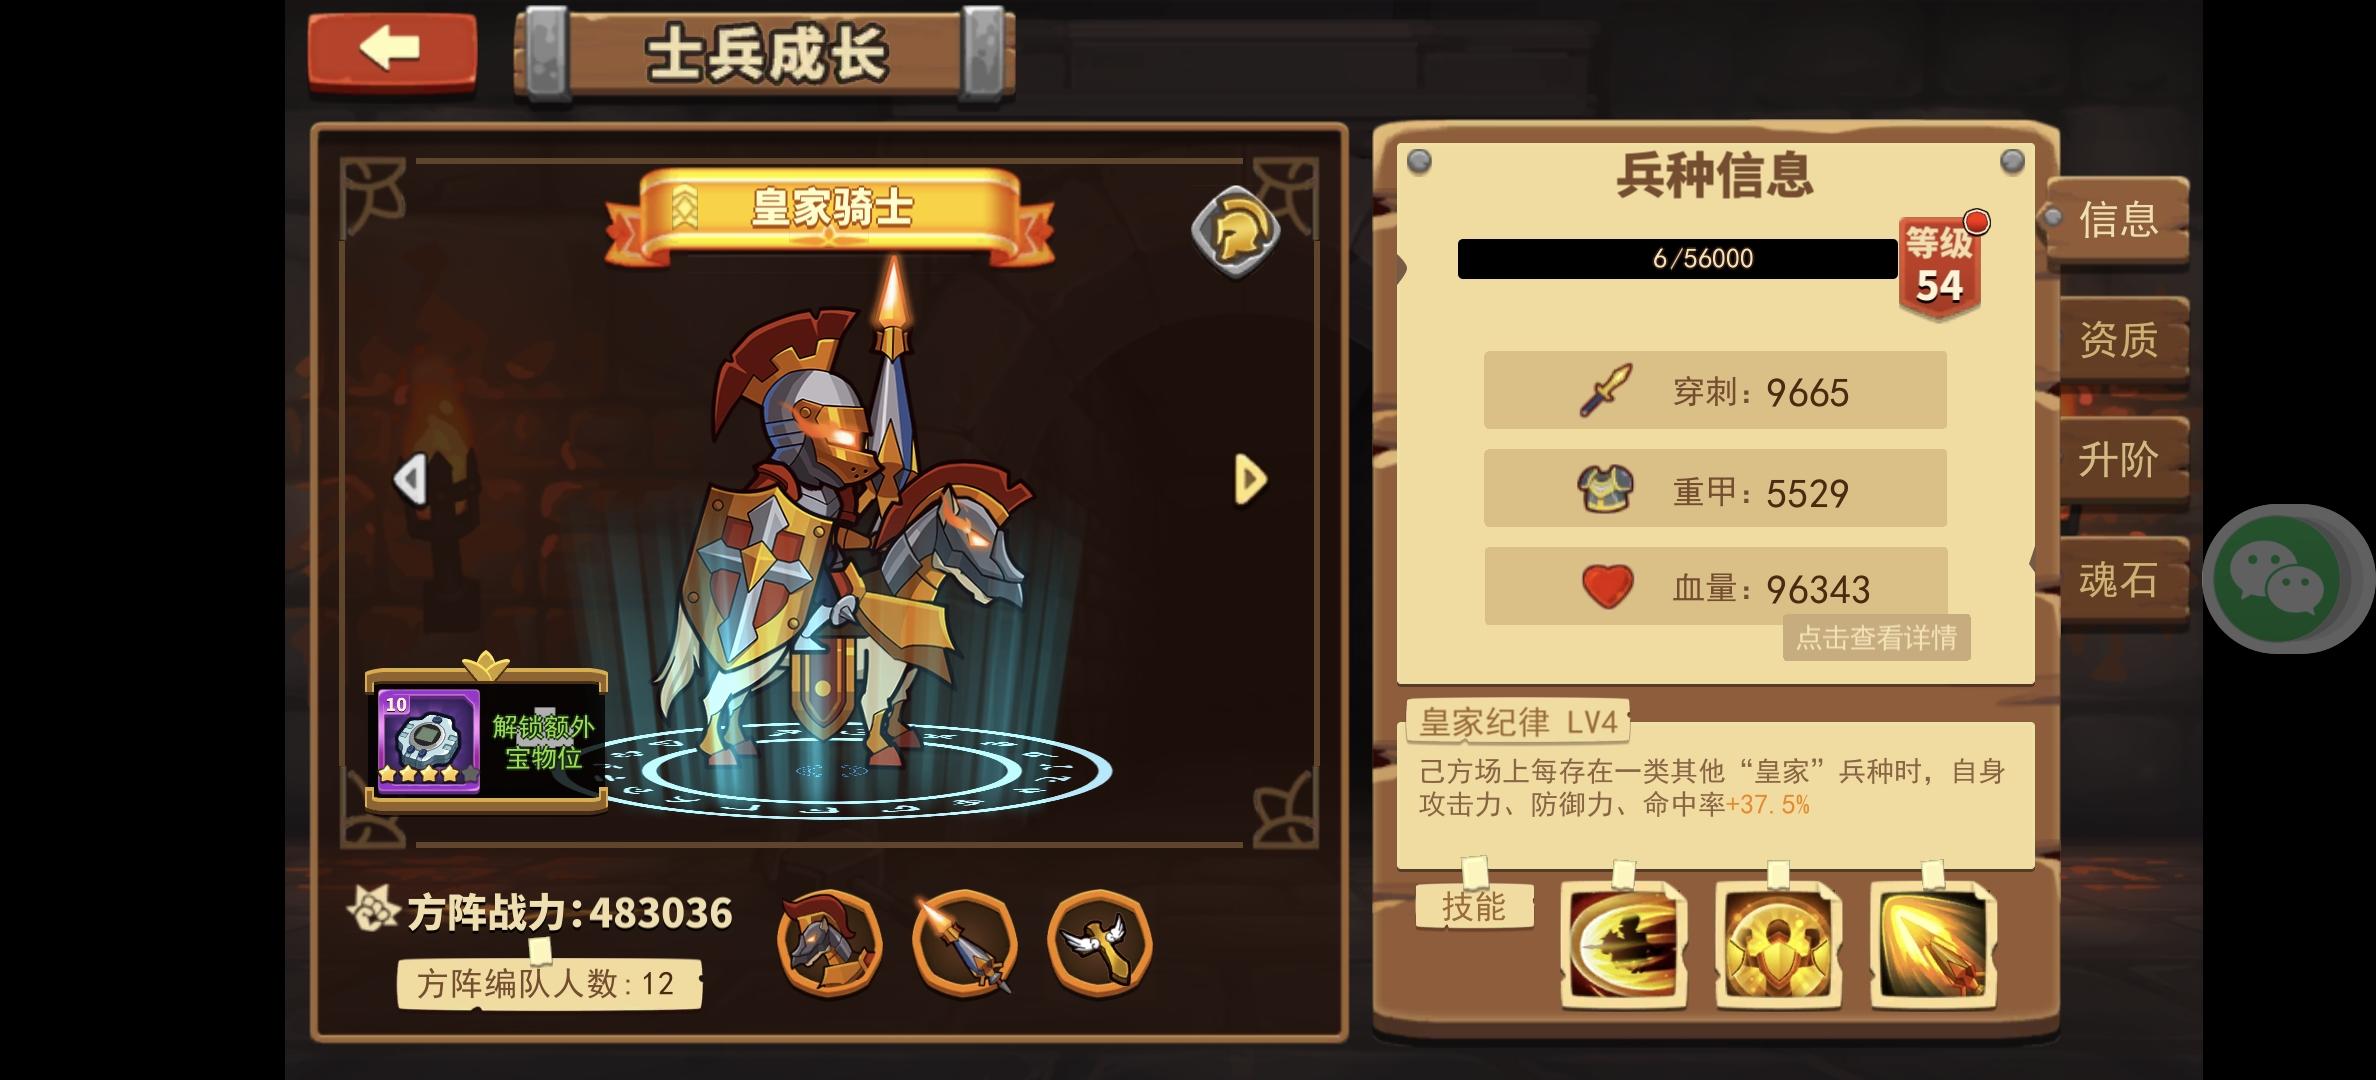The image size is (2376, 1080).
Task: Open the golden helmet icon by the banner
Action: 1235,231
